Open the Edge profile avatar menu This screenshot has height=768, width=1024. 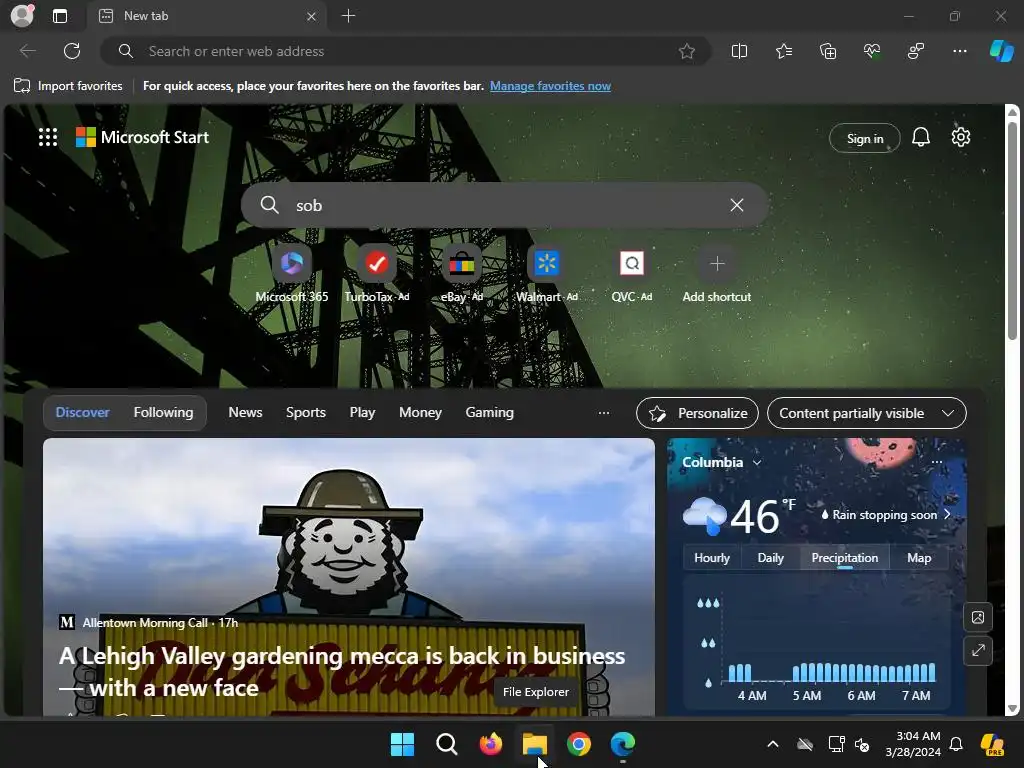pos(22,15)
